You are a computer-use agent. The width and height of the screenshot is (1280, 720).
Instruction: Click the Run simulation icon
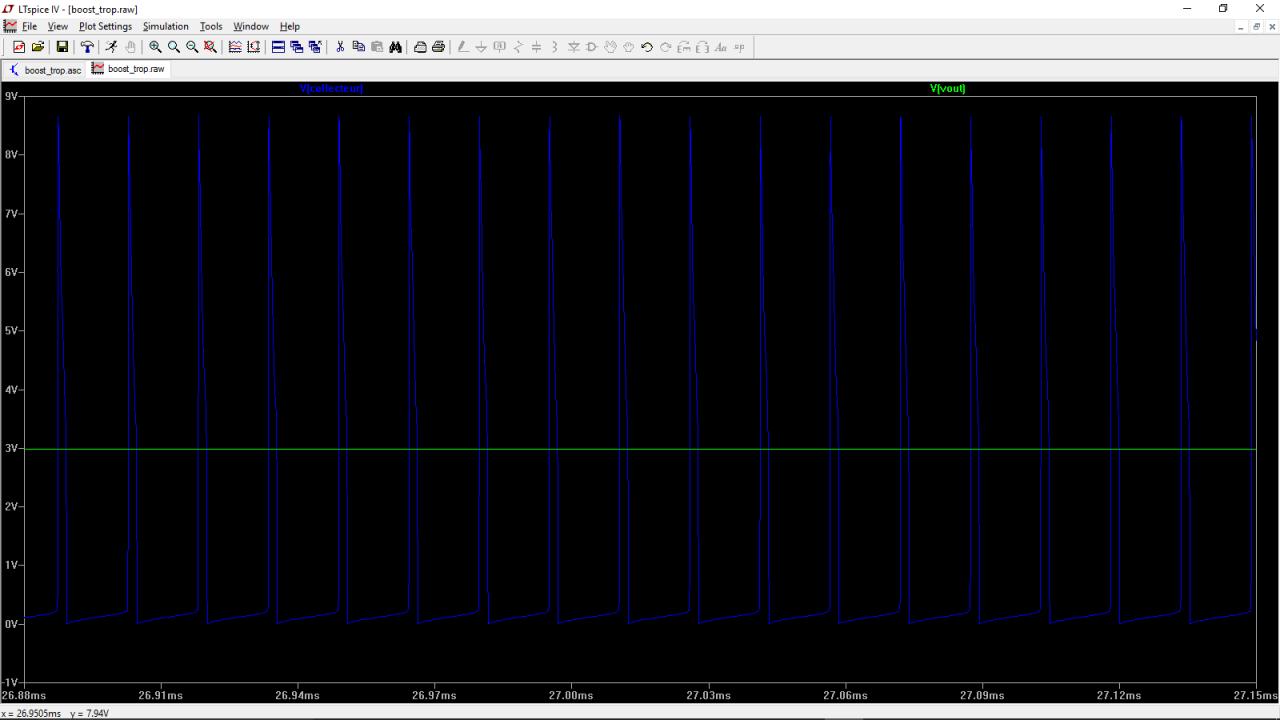pos(111,47)
